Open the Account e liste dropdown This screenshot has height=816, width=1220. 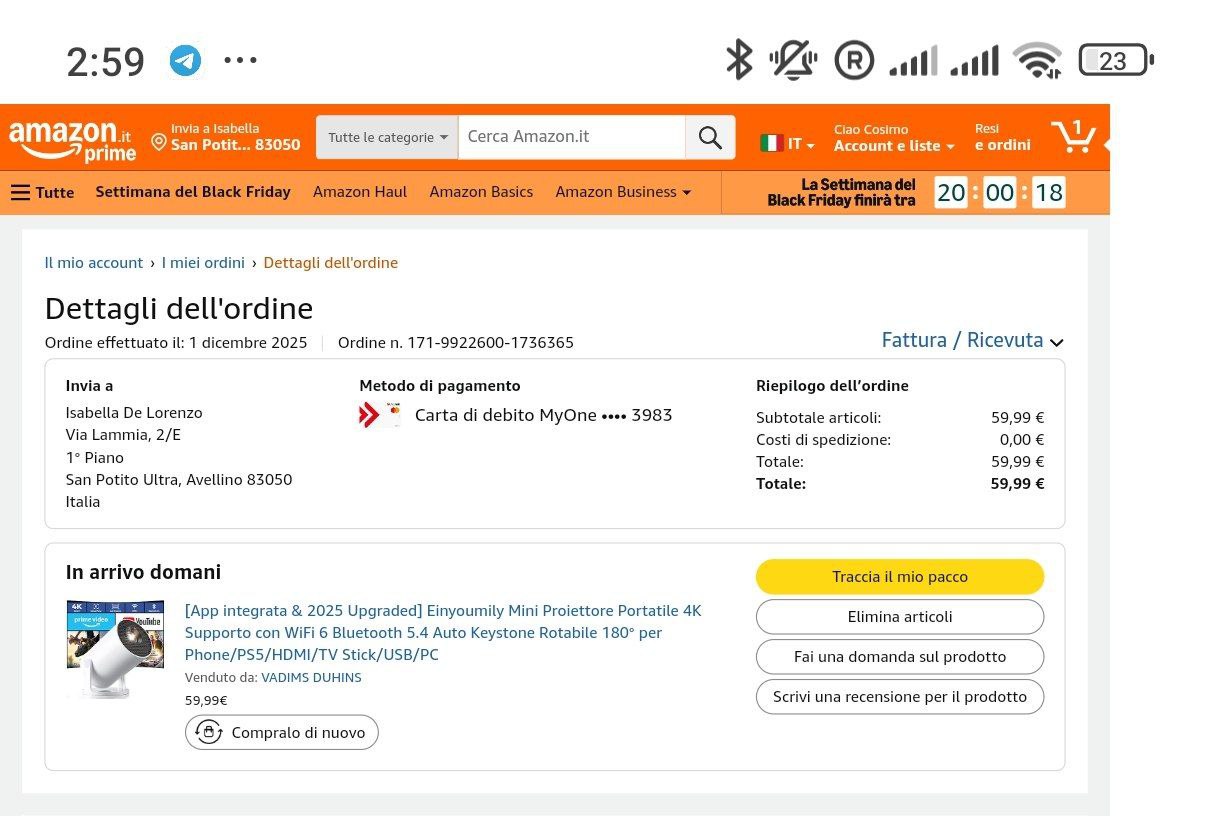point(894,146)
